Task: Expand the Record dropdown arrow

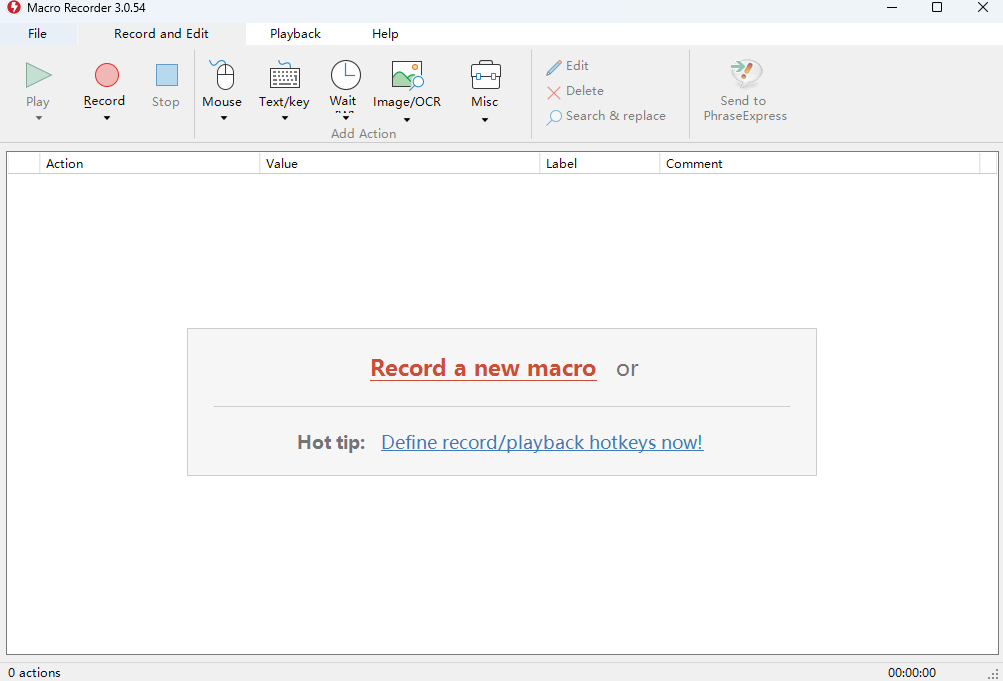Action: pos(105,118)
